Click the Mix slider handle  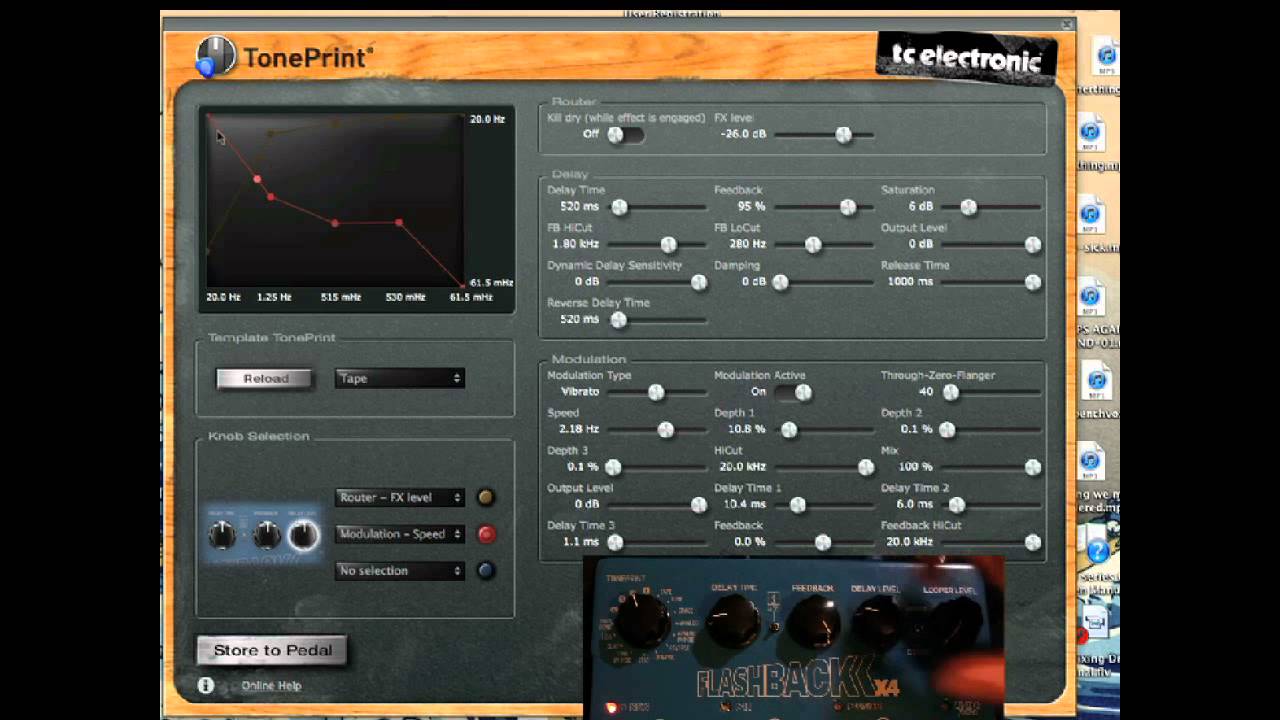[x=1033, y=467]
